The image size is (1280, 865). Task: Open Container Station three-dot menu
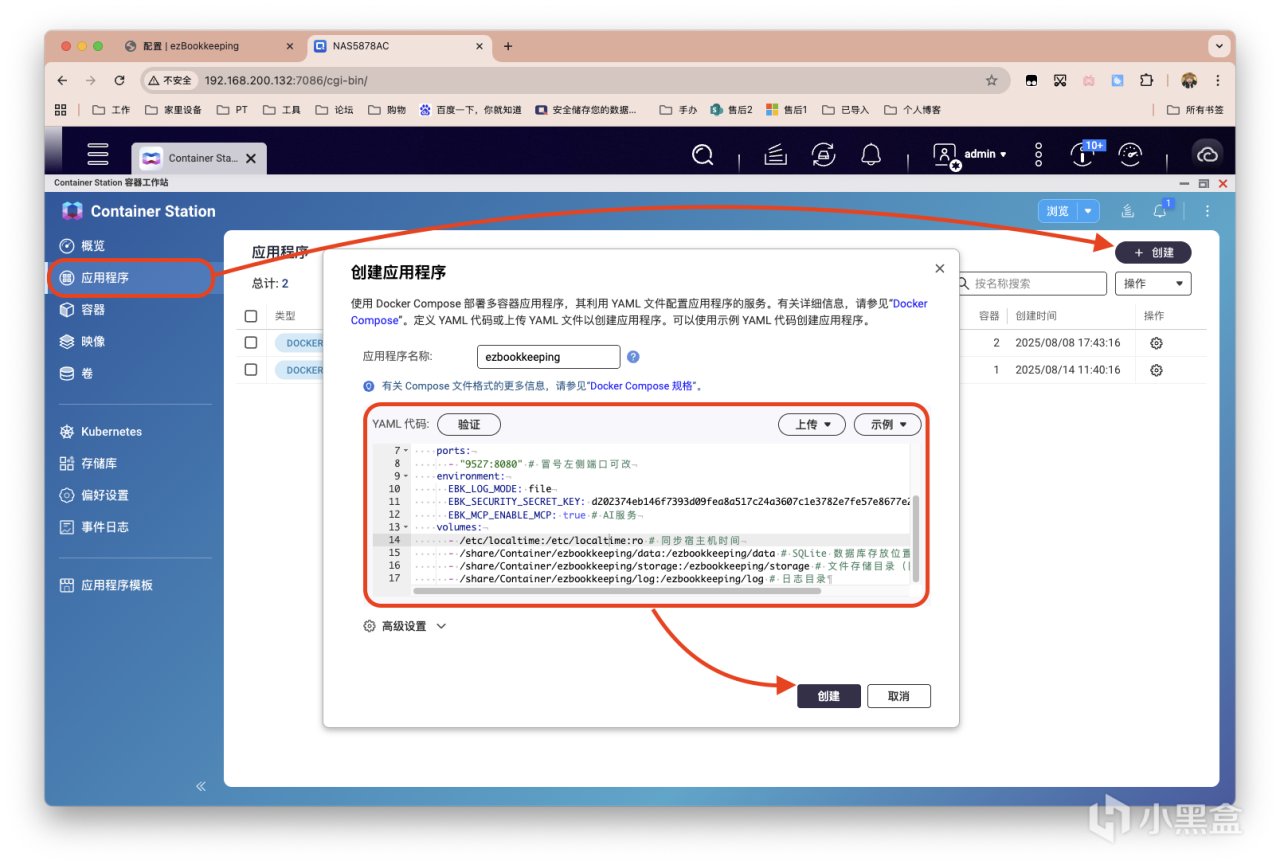1207,211
